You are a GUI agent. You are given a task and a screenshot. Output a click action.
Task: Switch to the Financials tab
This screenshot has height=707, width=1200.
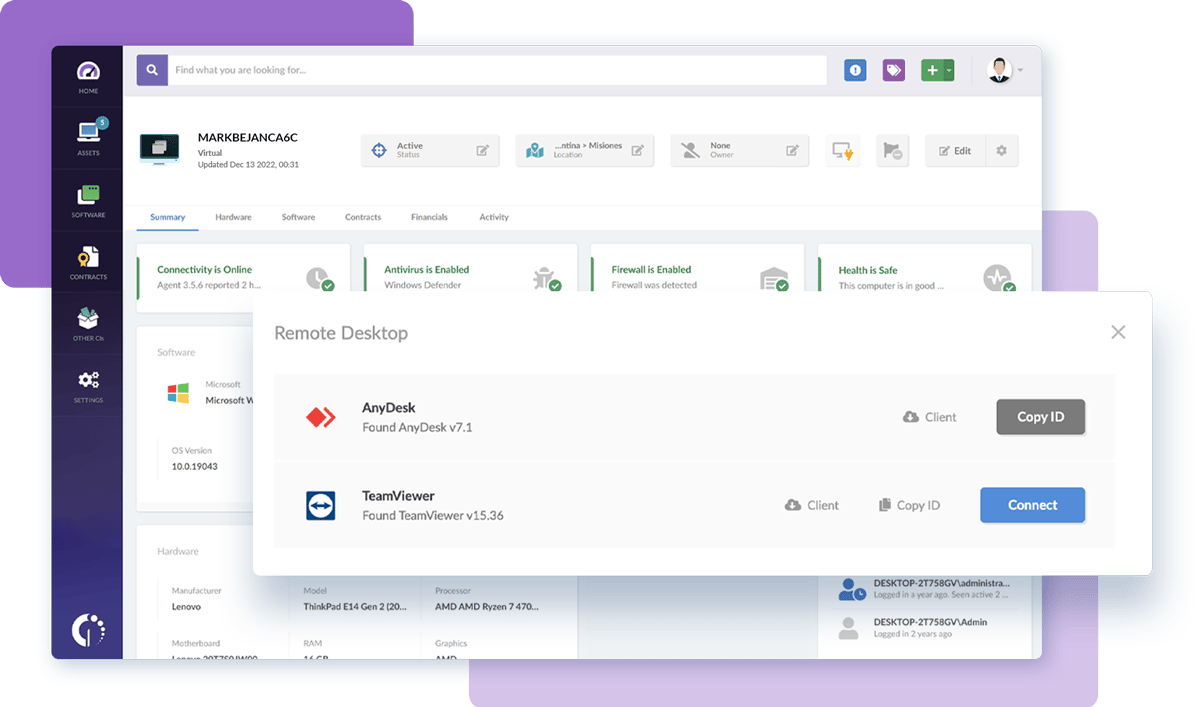tap(429, 217)
